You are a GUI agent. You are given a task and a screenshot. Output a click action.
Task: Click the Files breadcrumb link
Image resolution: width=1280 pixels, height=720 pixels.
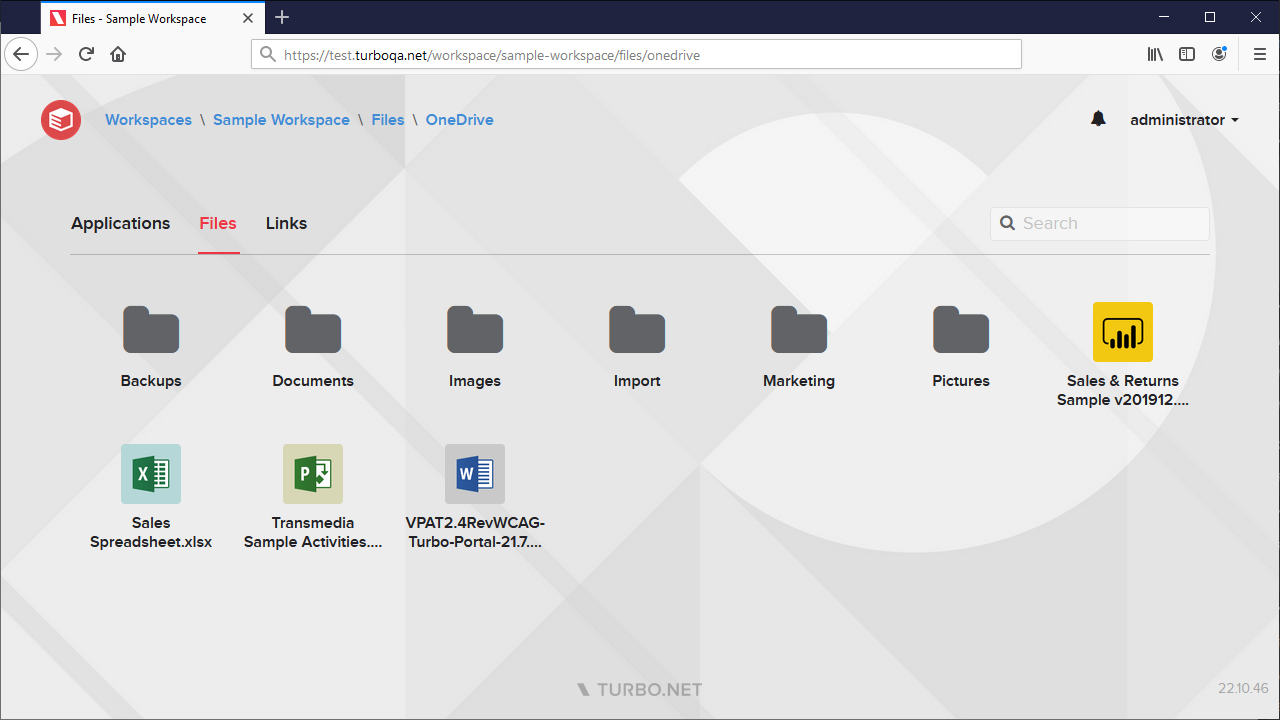pyautogui.click(x=387, y=119)
